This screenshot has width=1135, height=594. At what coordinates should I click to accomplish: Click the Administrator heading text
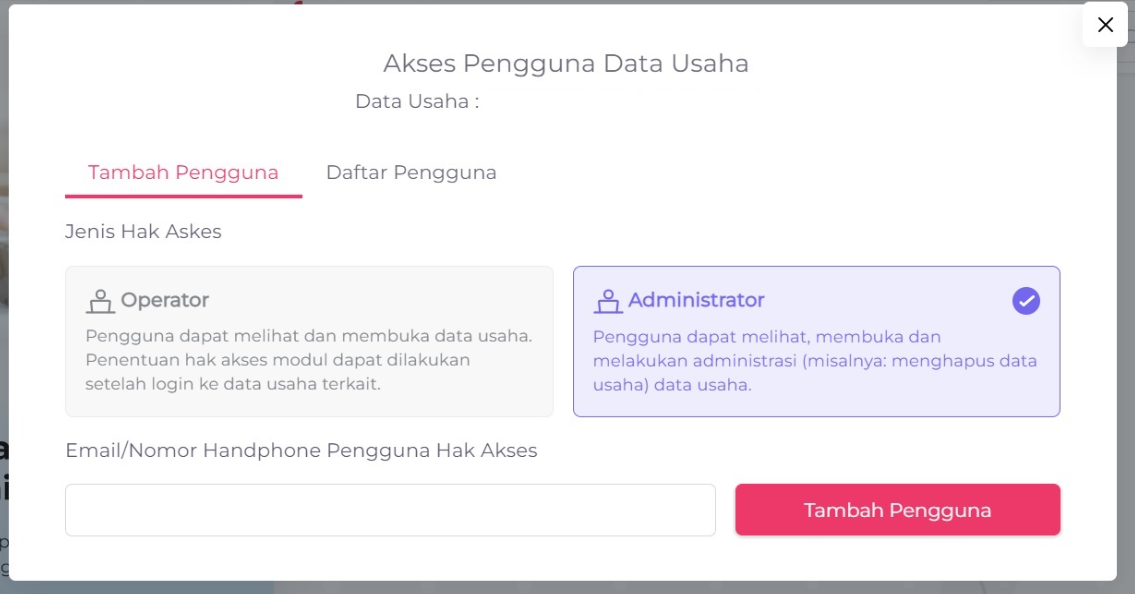[696, 300]
